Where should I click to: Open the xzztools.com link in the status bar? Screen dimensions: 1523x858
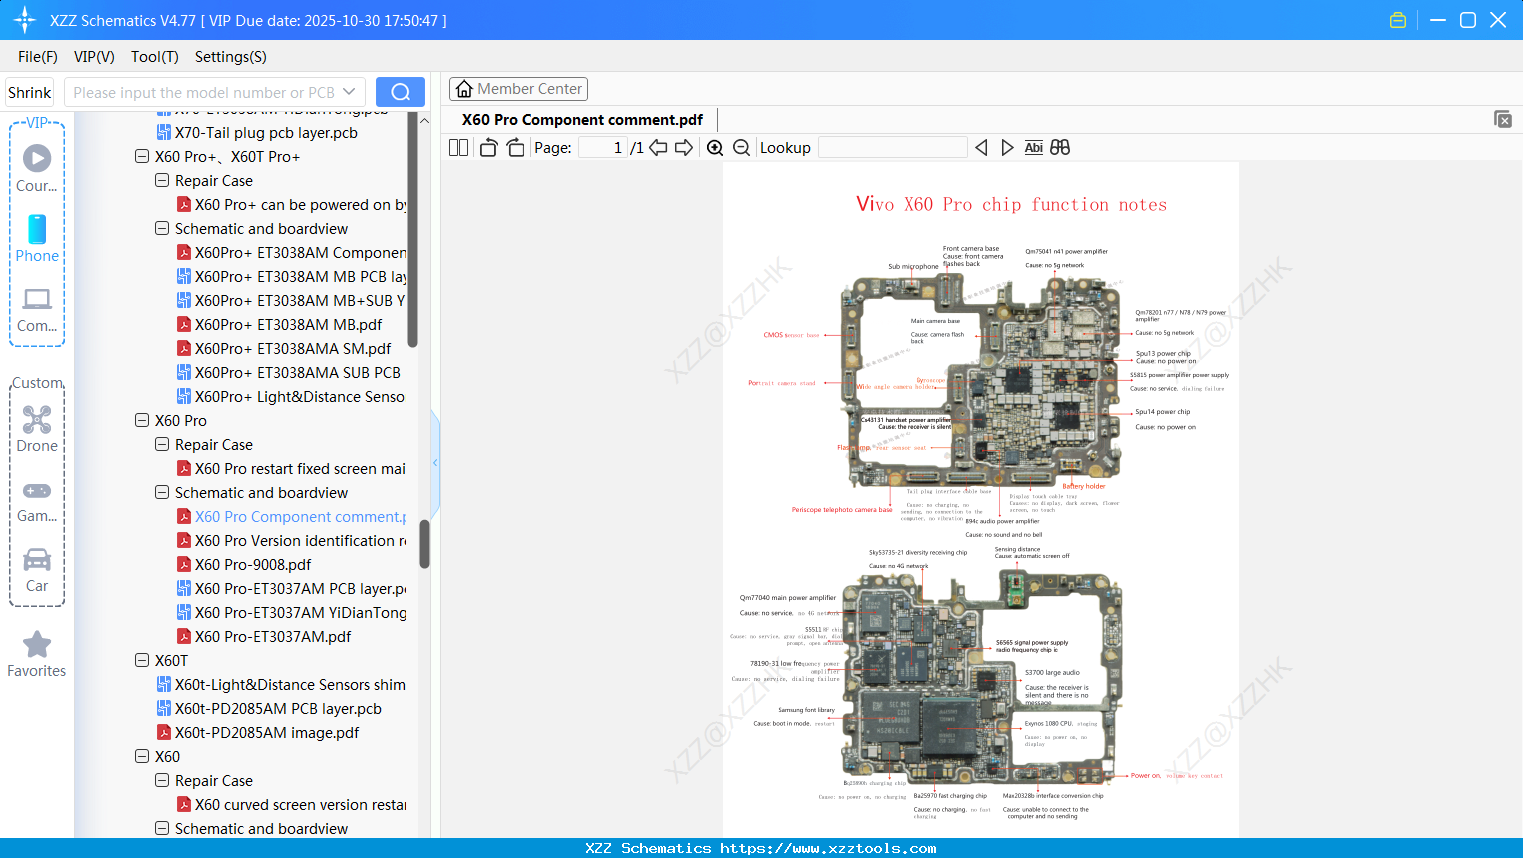pyautogui.click(x=828, y=848)
